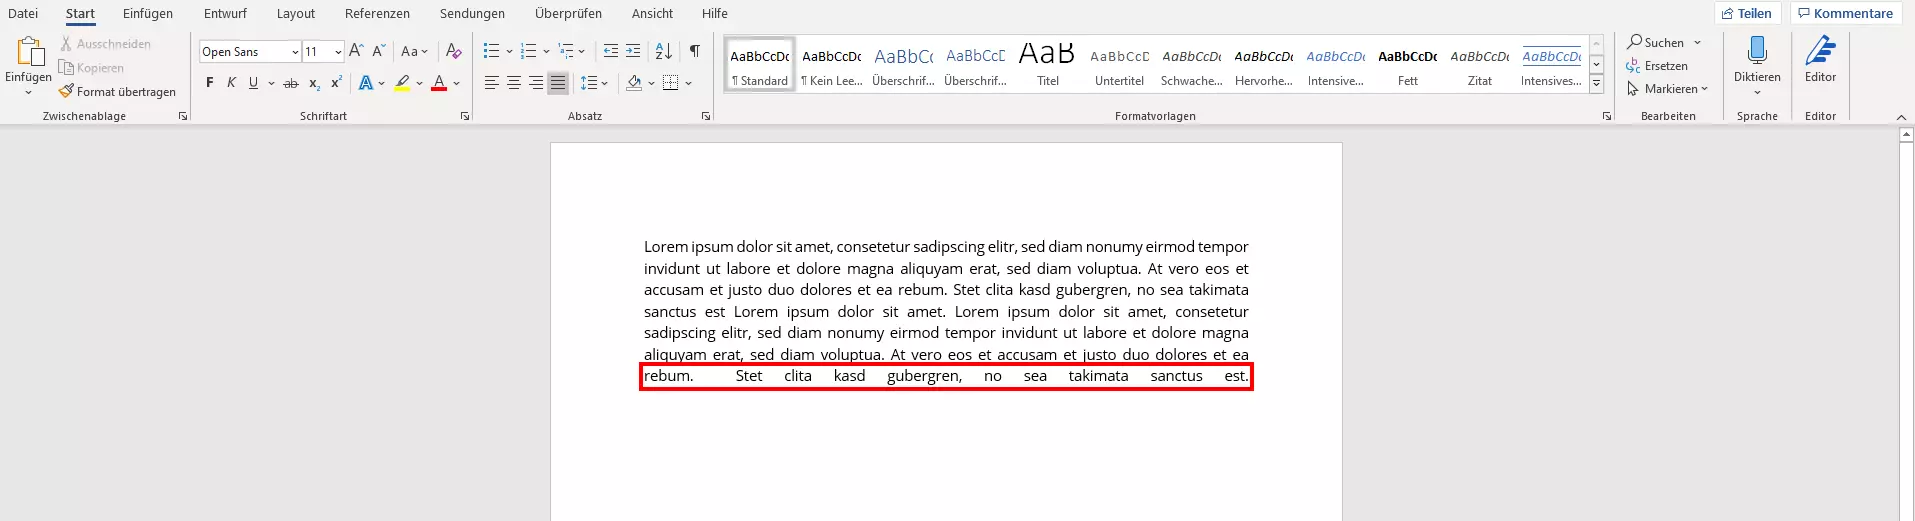1915x521 pixels.
Task: Toggle paragraph marks pilcrow
Action: [x=695, y=51]
